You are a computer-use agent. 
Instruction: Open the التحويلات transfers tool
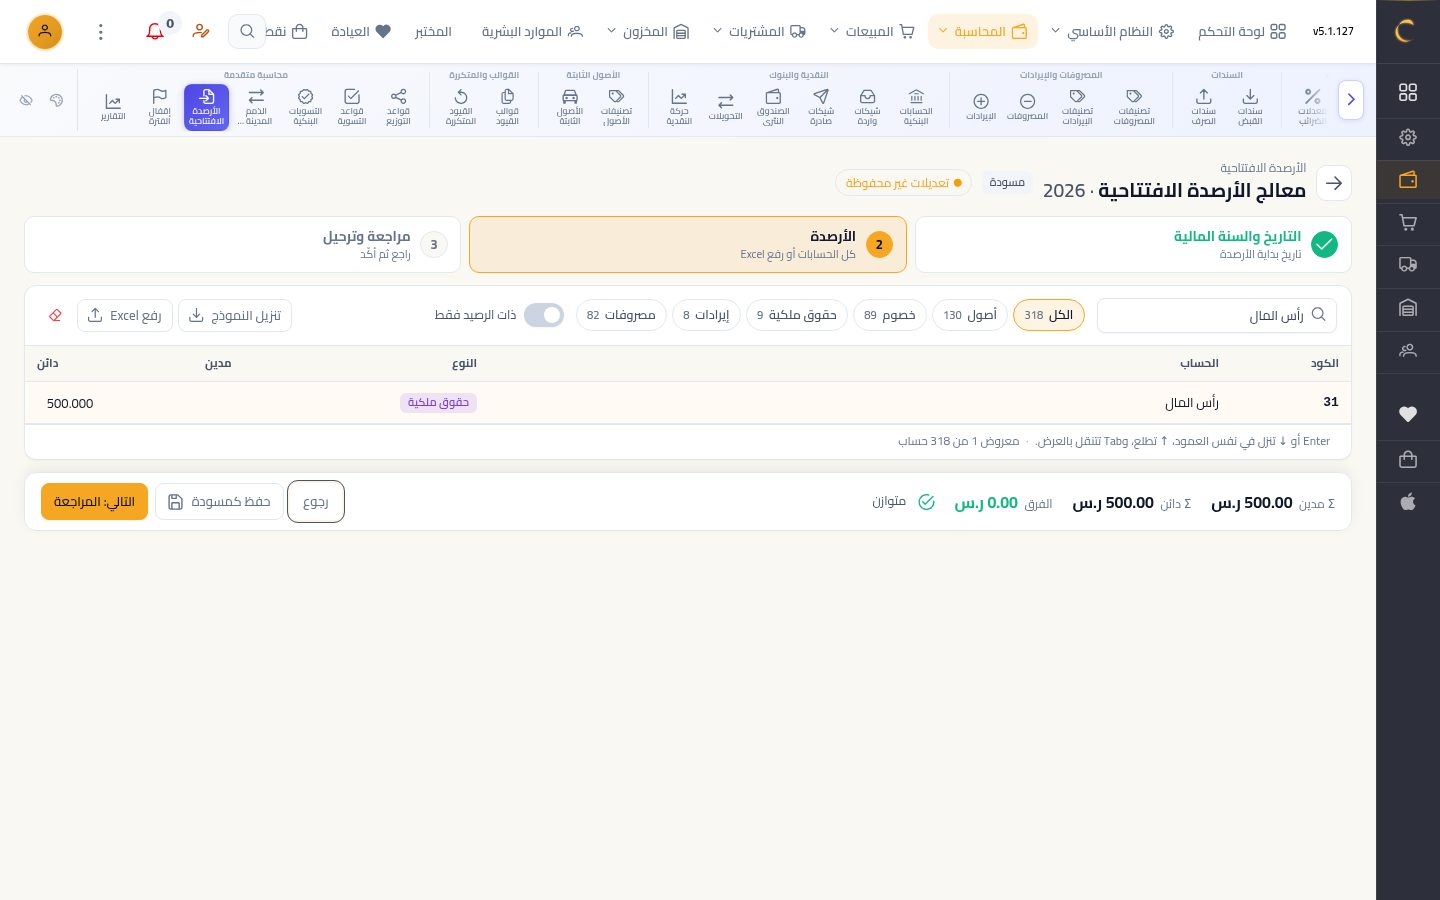click(725, 107)
